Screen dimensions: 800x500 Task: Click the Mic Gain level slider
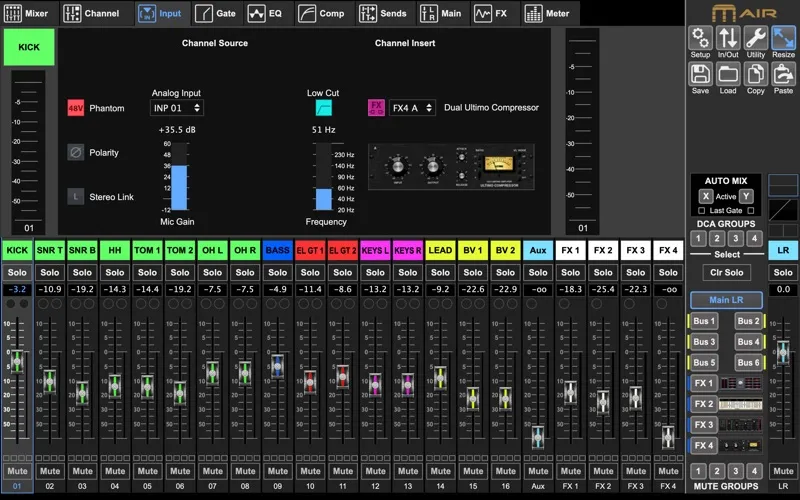pyautogui.click(x=179, y=177)
